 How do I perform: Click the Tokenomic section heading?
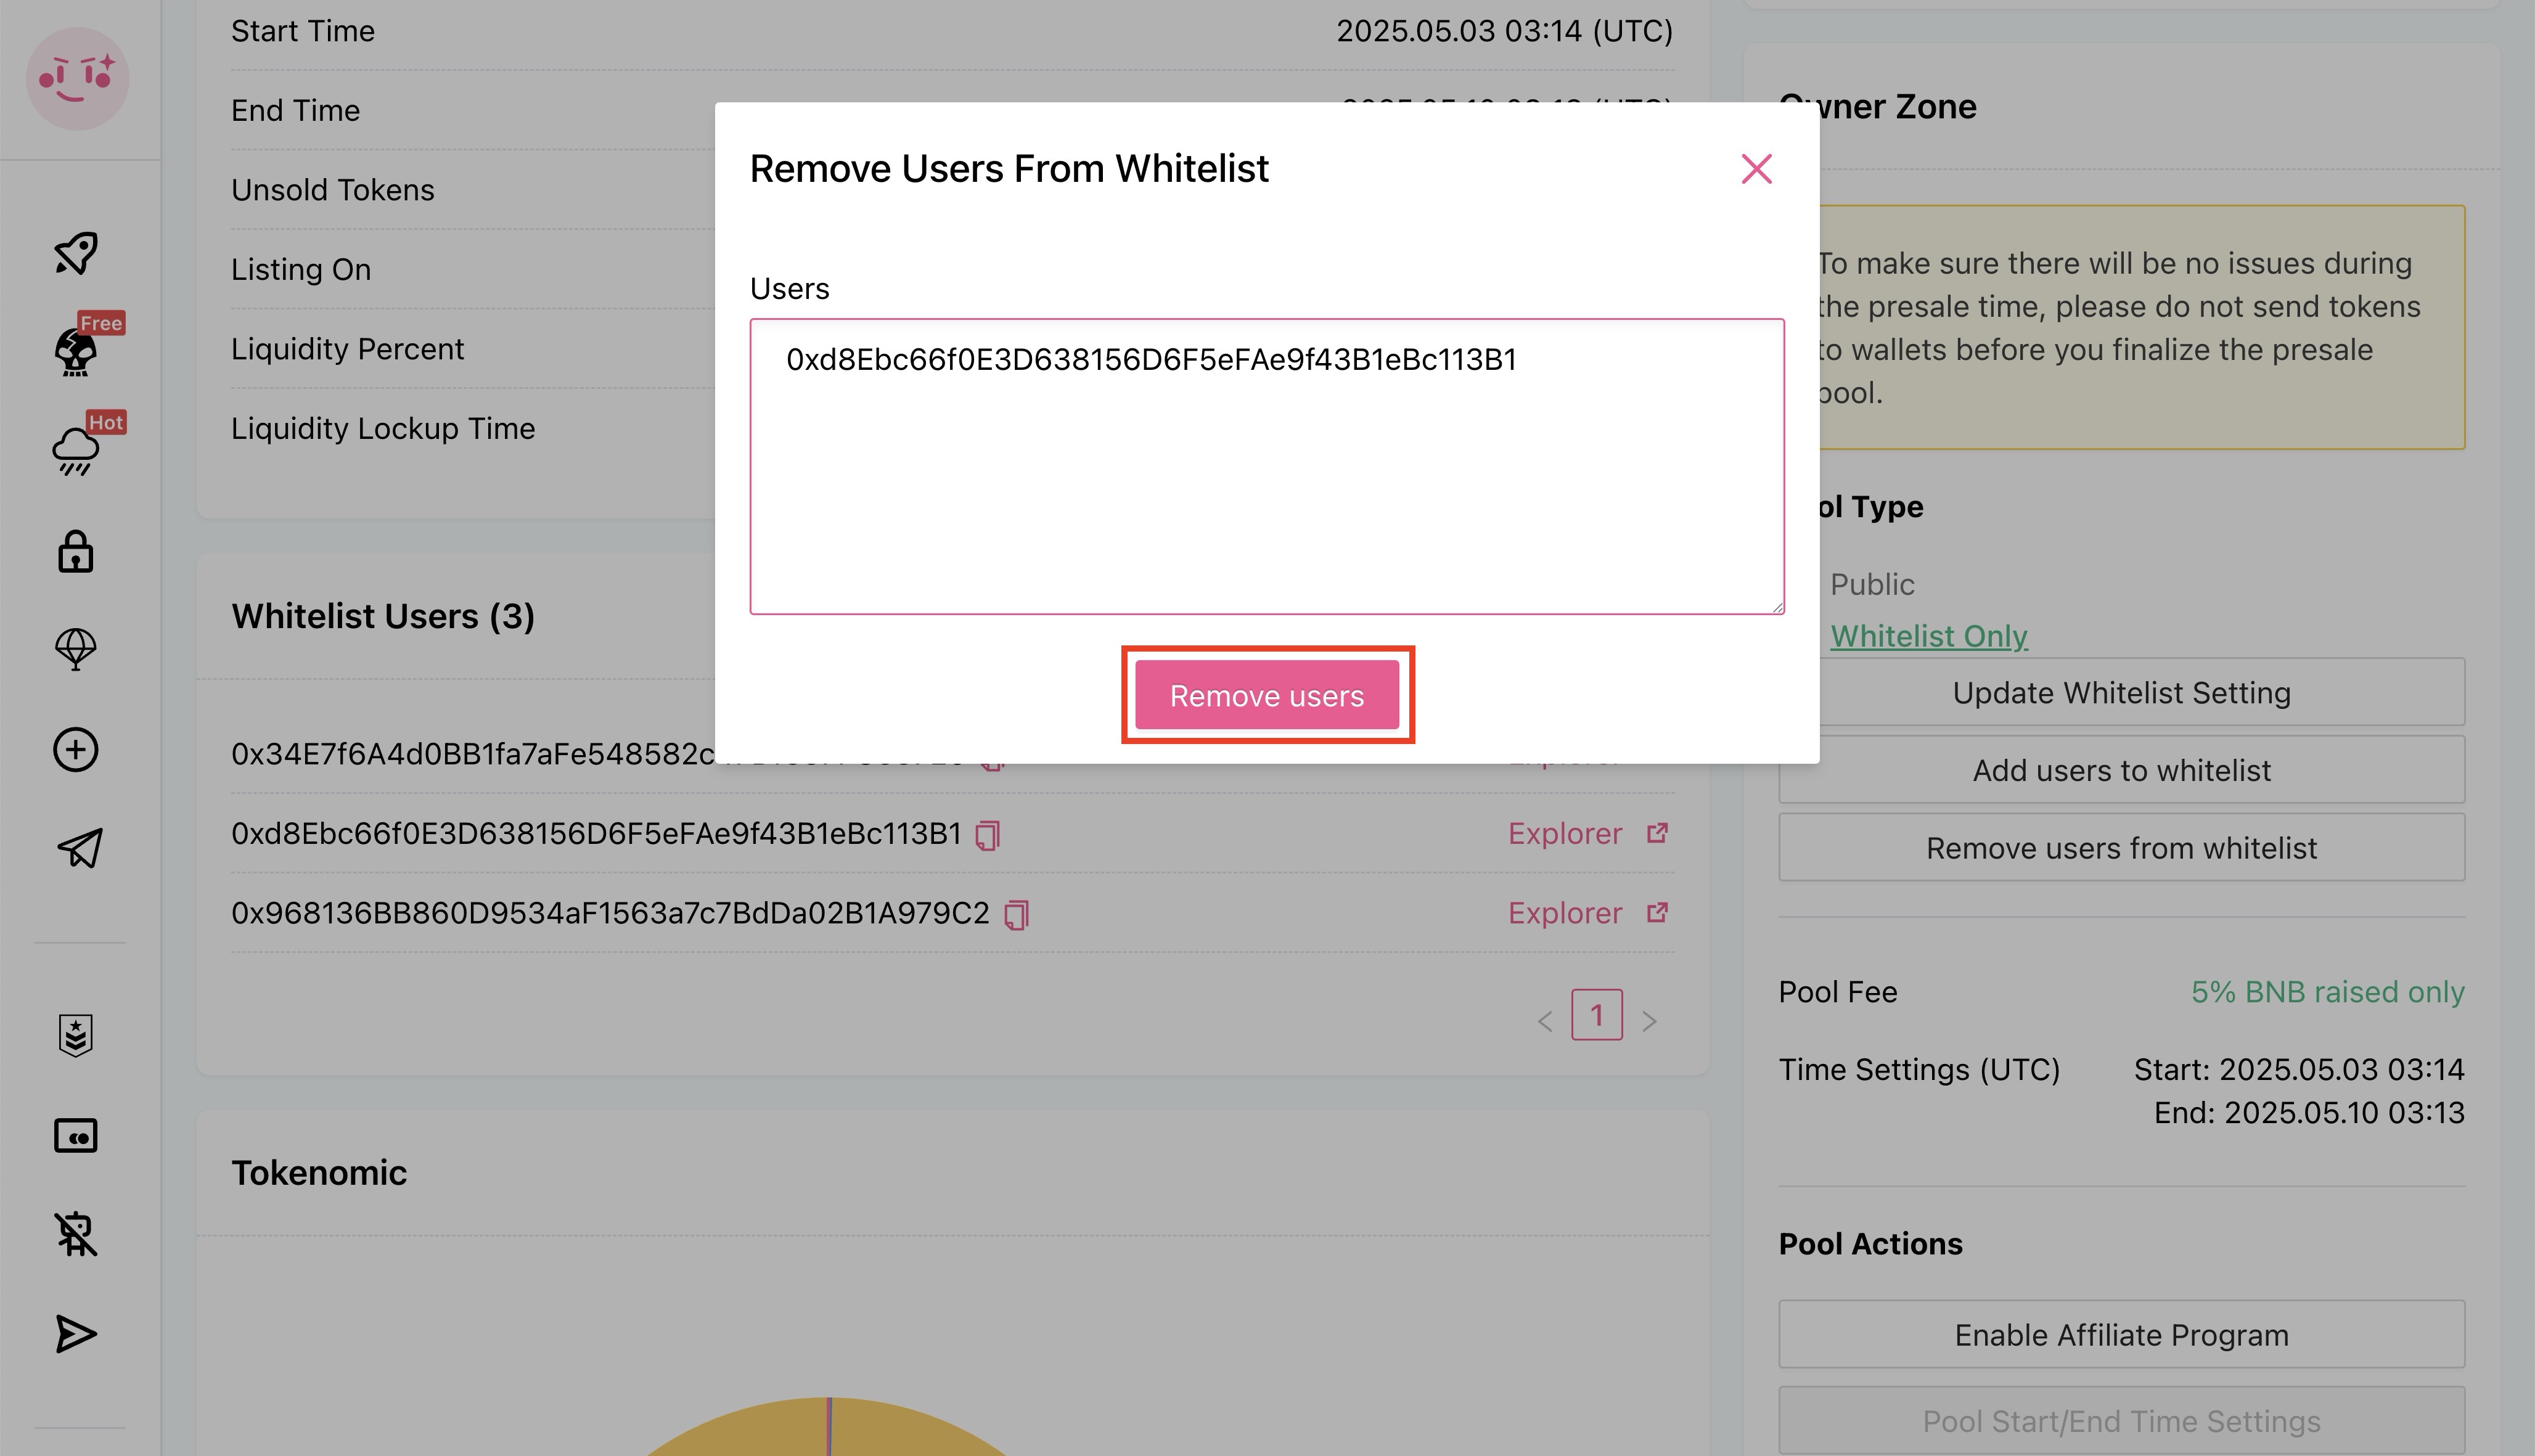click(x=319, y=1173)
